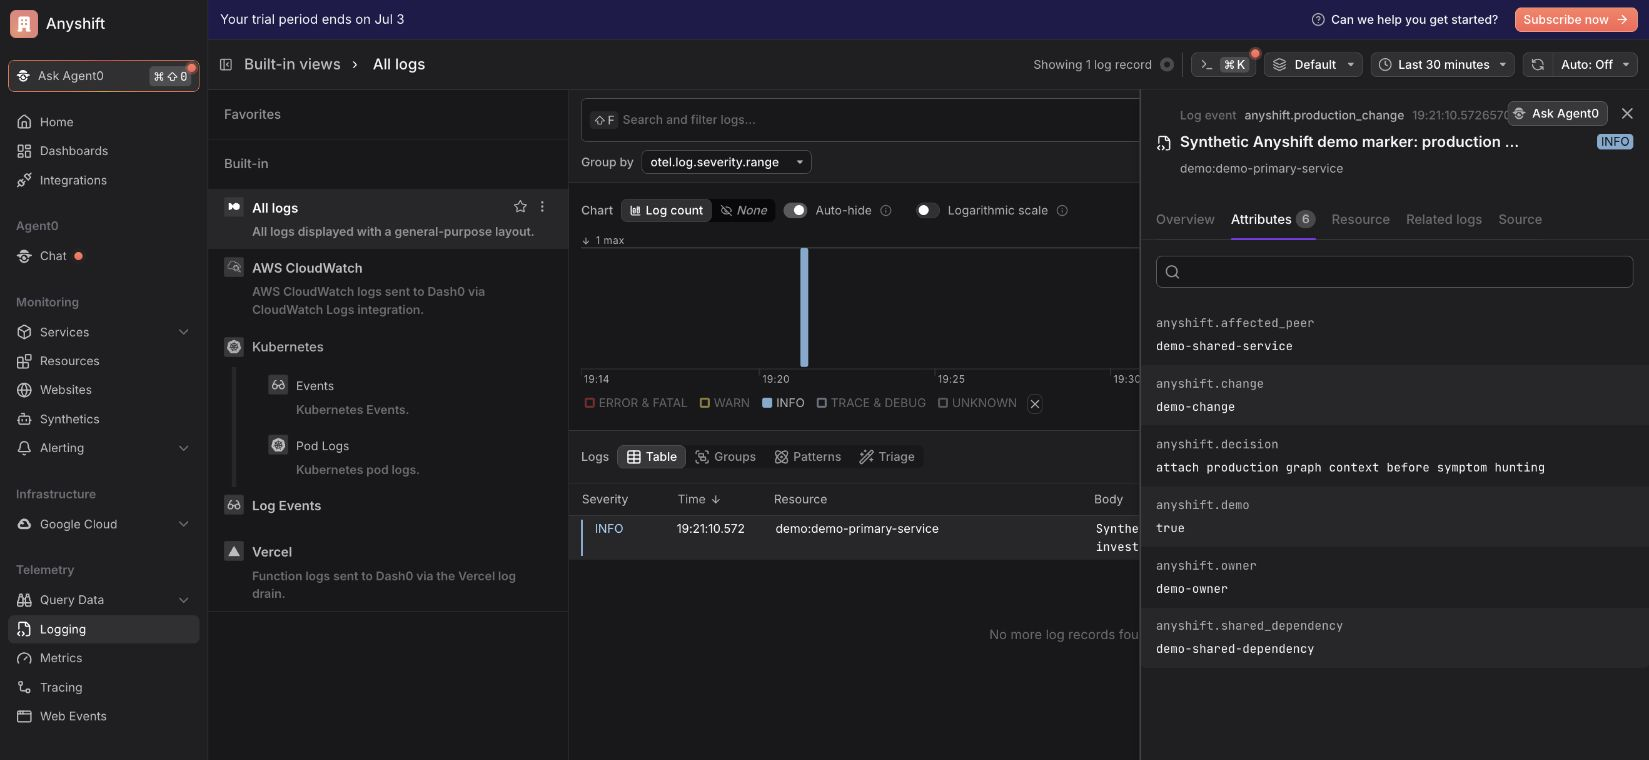This screenshot has height=760, width=1649.
Task: Toggle the WARN legend checkbox
Action: point(705,403)
